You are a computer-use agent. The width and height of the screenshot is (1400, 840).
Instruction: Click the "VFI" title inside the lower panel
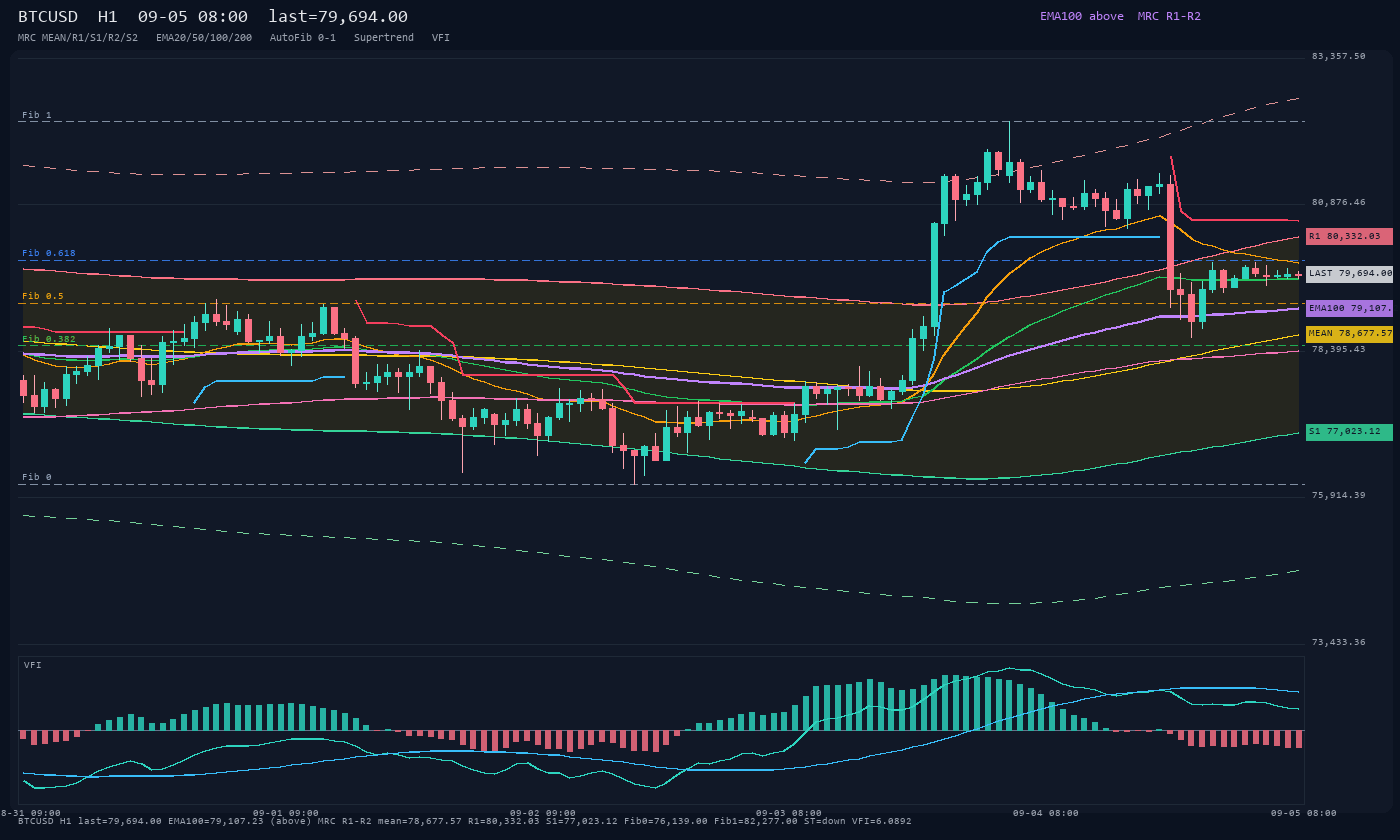(33, 665)
